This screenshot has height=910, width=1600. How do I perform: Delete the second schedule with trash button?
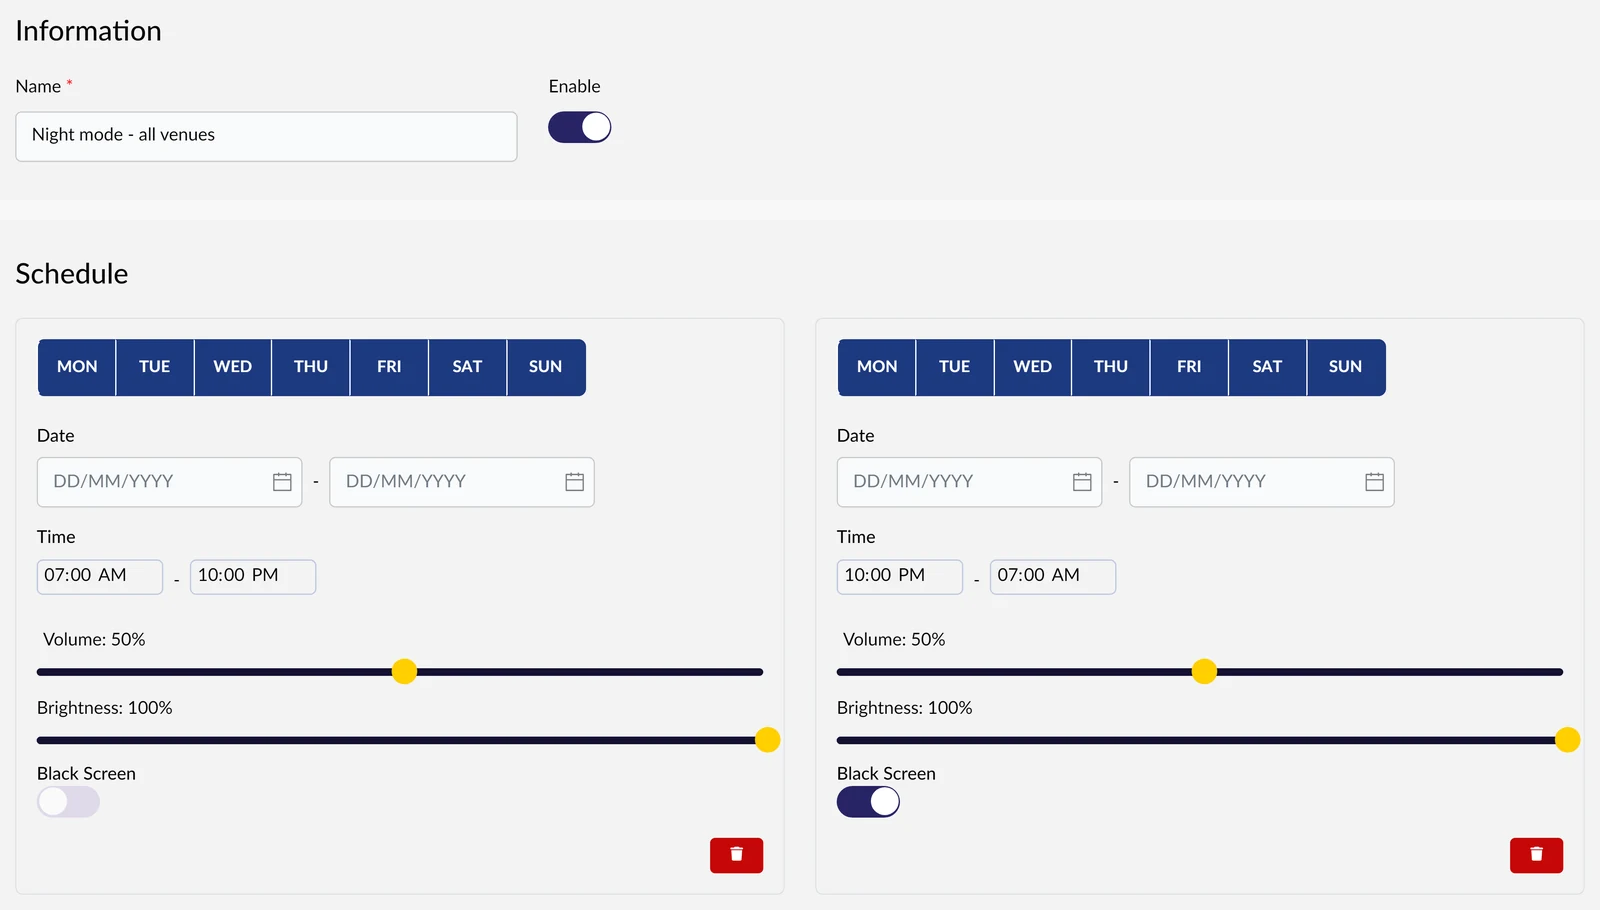click(1536, 855)
